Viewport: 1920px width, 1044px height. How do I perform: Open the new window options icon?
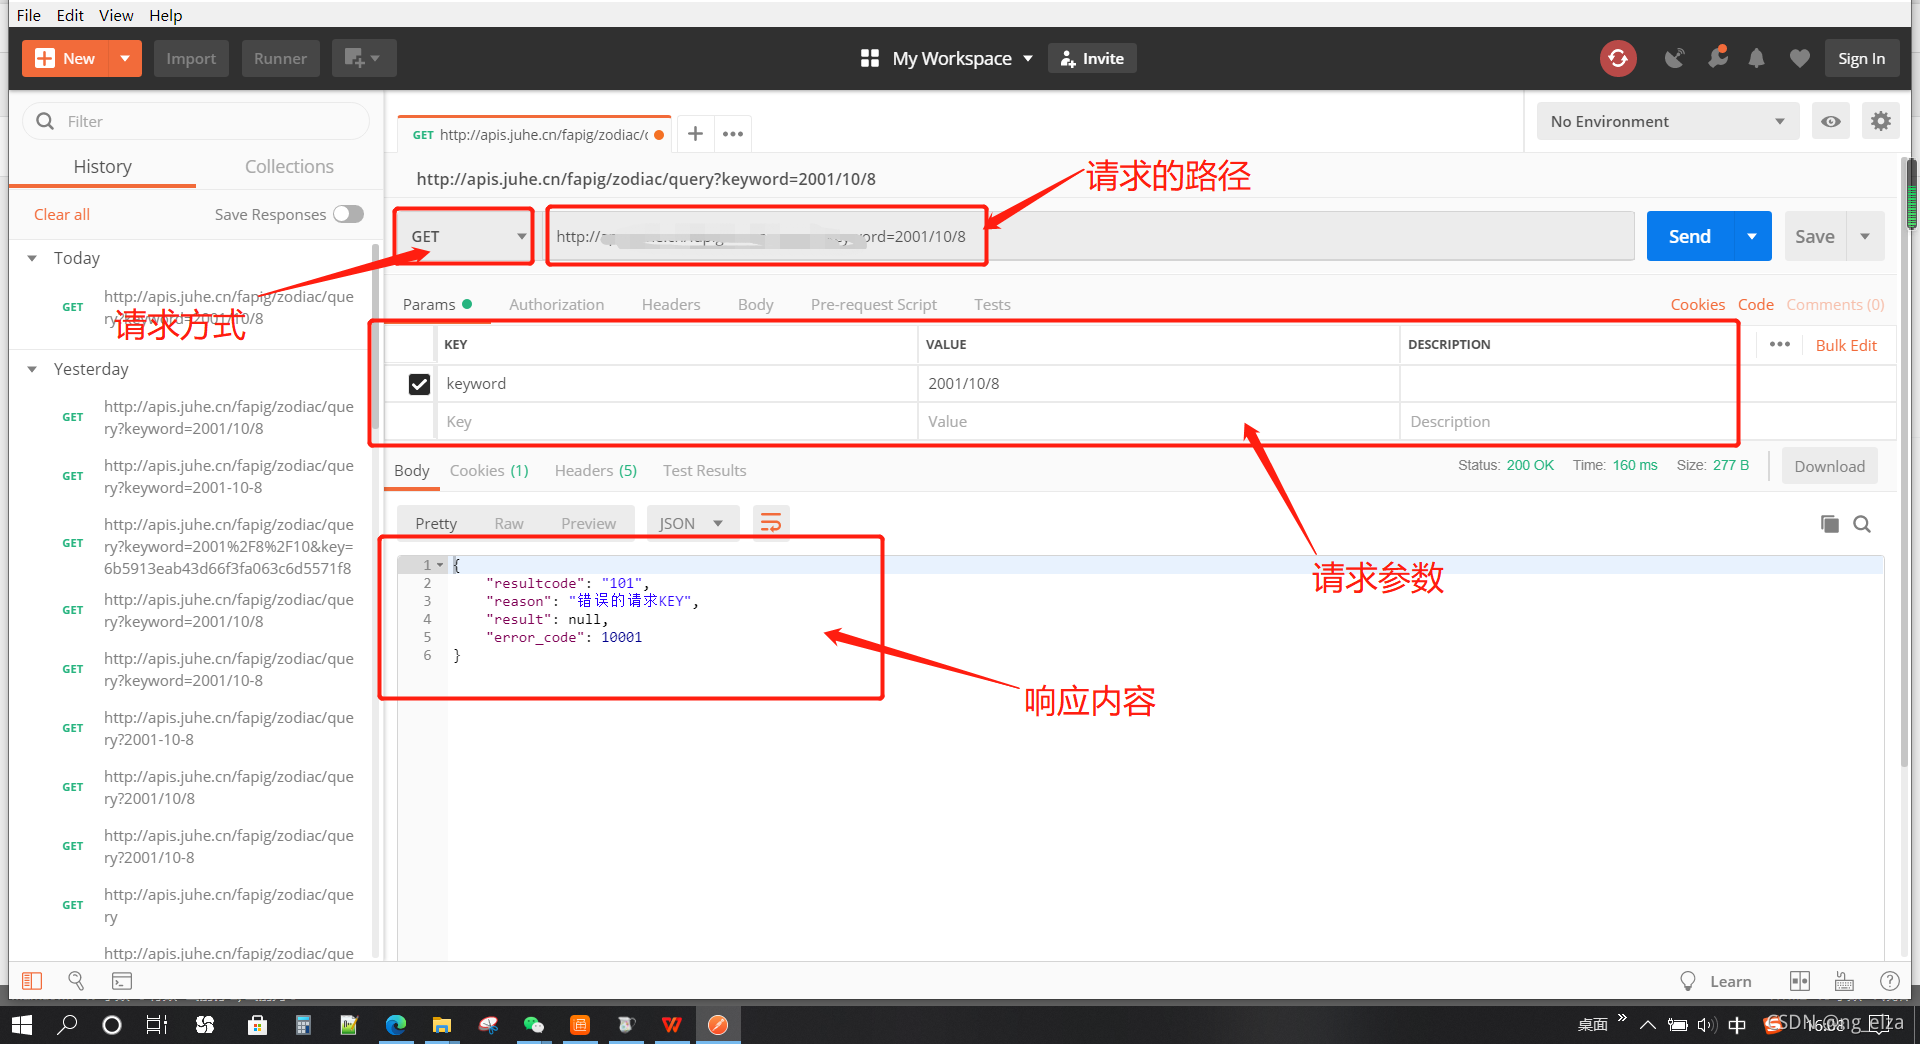[363, 58]
